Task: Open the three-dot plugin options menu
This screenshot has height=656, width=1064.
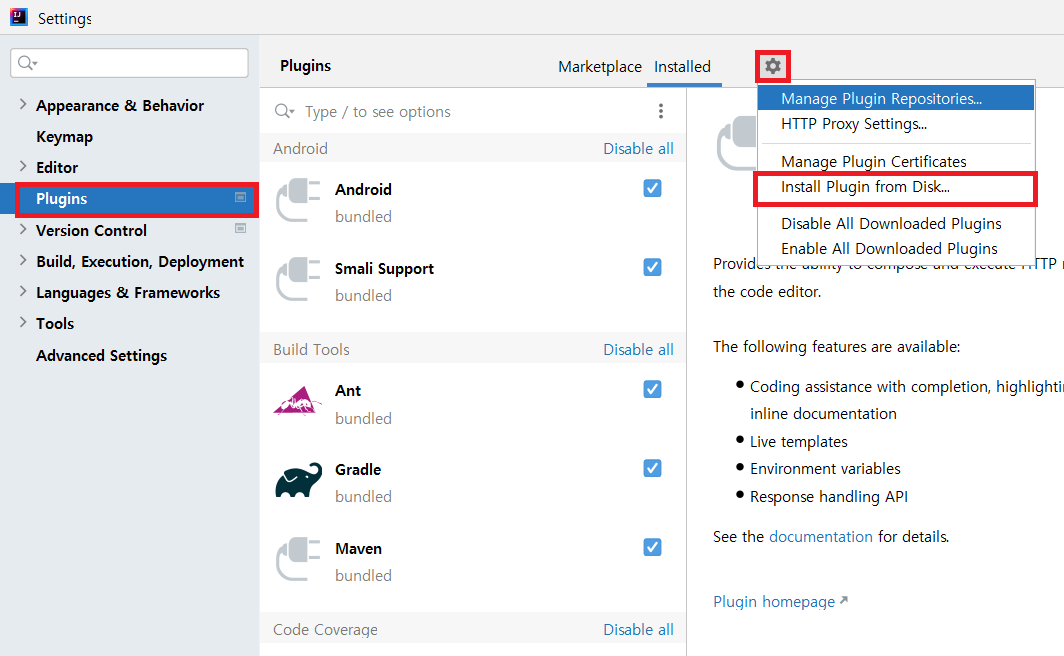Action: 661,111
